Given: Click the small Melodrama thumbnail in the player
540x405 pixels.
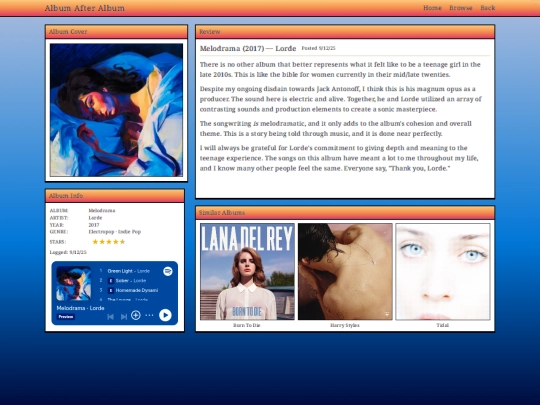Looking at the screenshot, I should [74, 283].
